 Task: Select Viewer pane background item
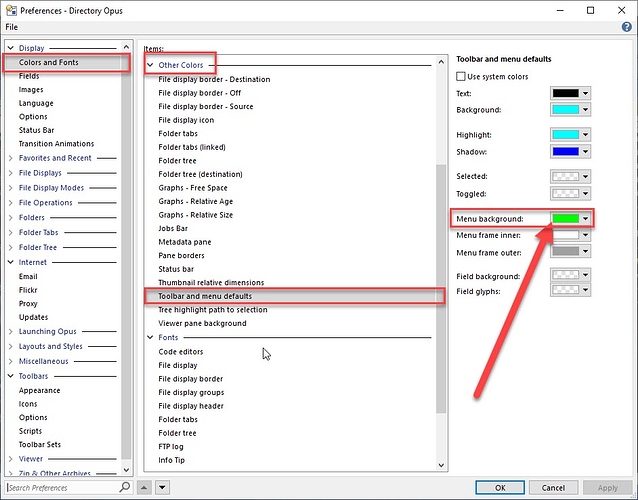(x=202, y=323)
